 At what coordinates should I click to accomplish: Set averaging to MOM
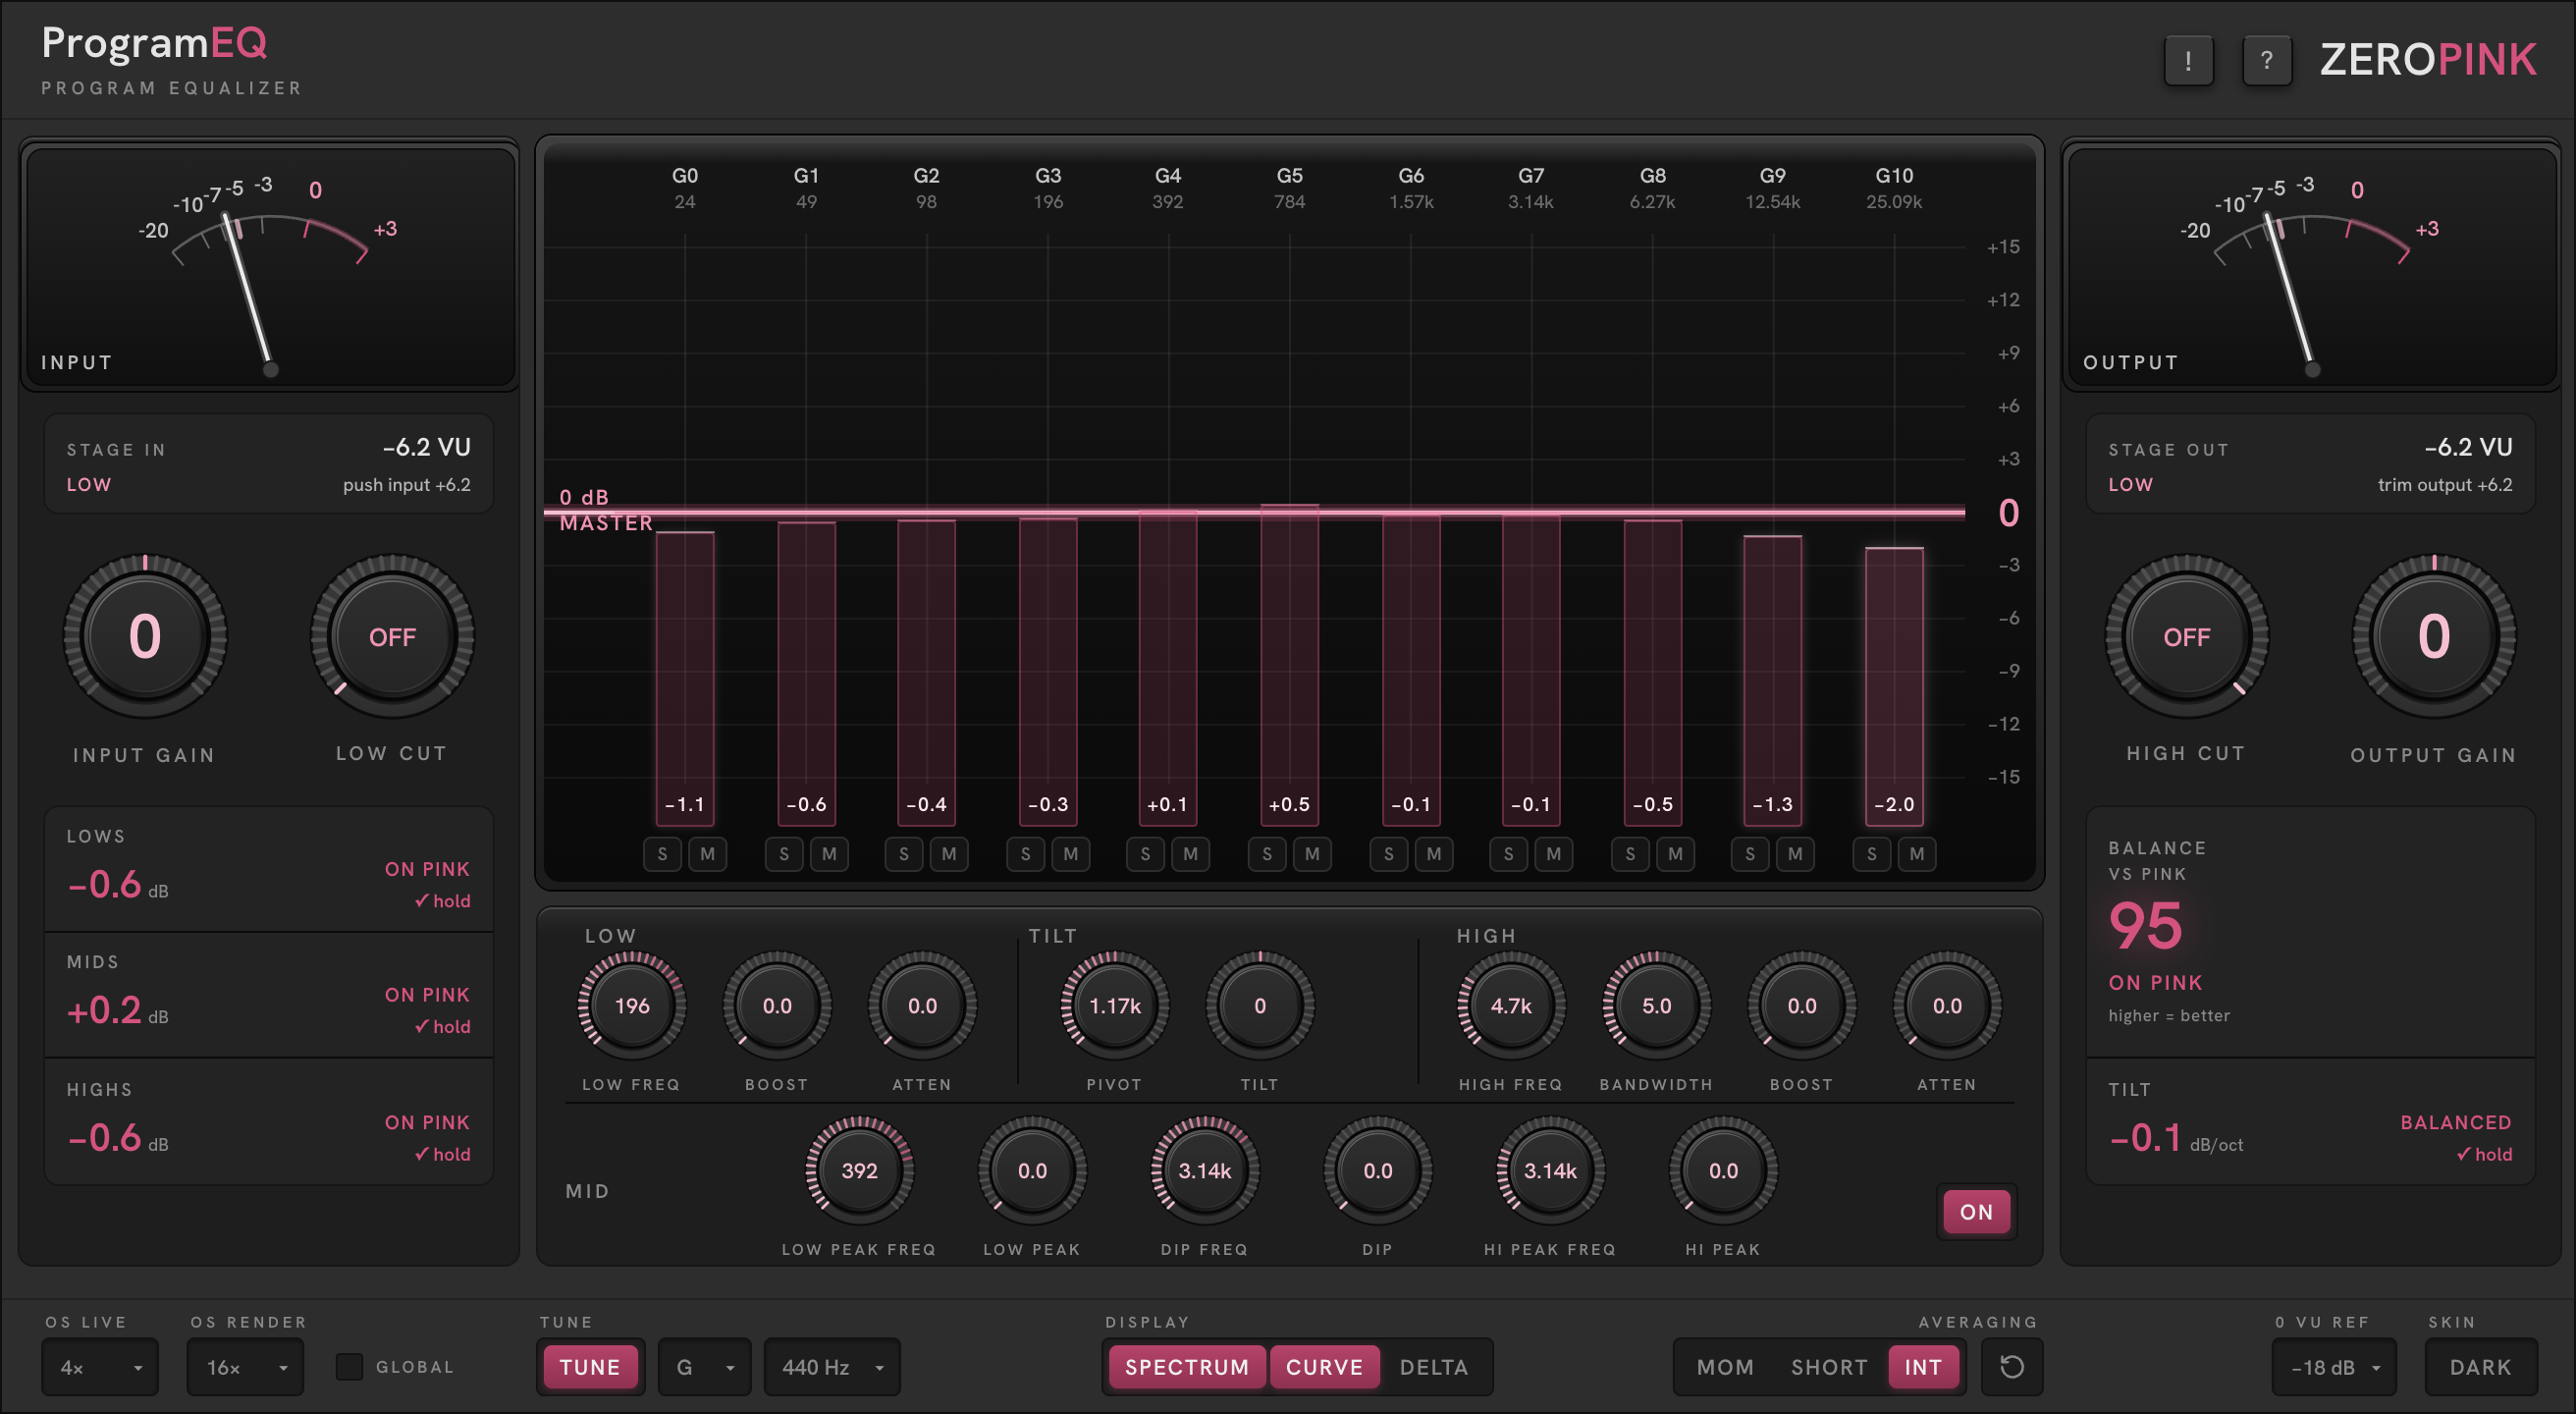[x=1725, y=1366]
